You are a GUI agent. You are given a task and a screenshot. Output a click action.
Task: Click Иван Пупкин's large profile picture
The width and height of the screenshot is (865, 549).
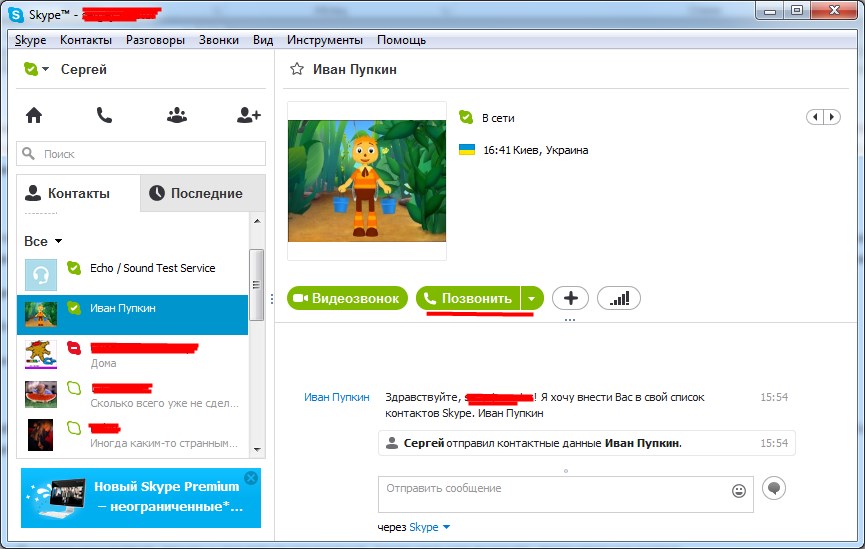pyautogui.click(x=367, y=181)
